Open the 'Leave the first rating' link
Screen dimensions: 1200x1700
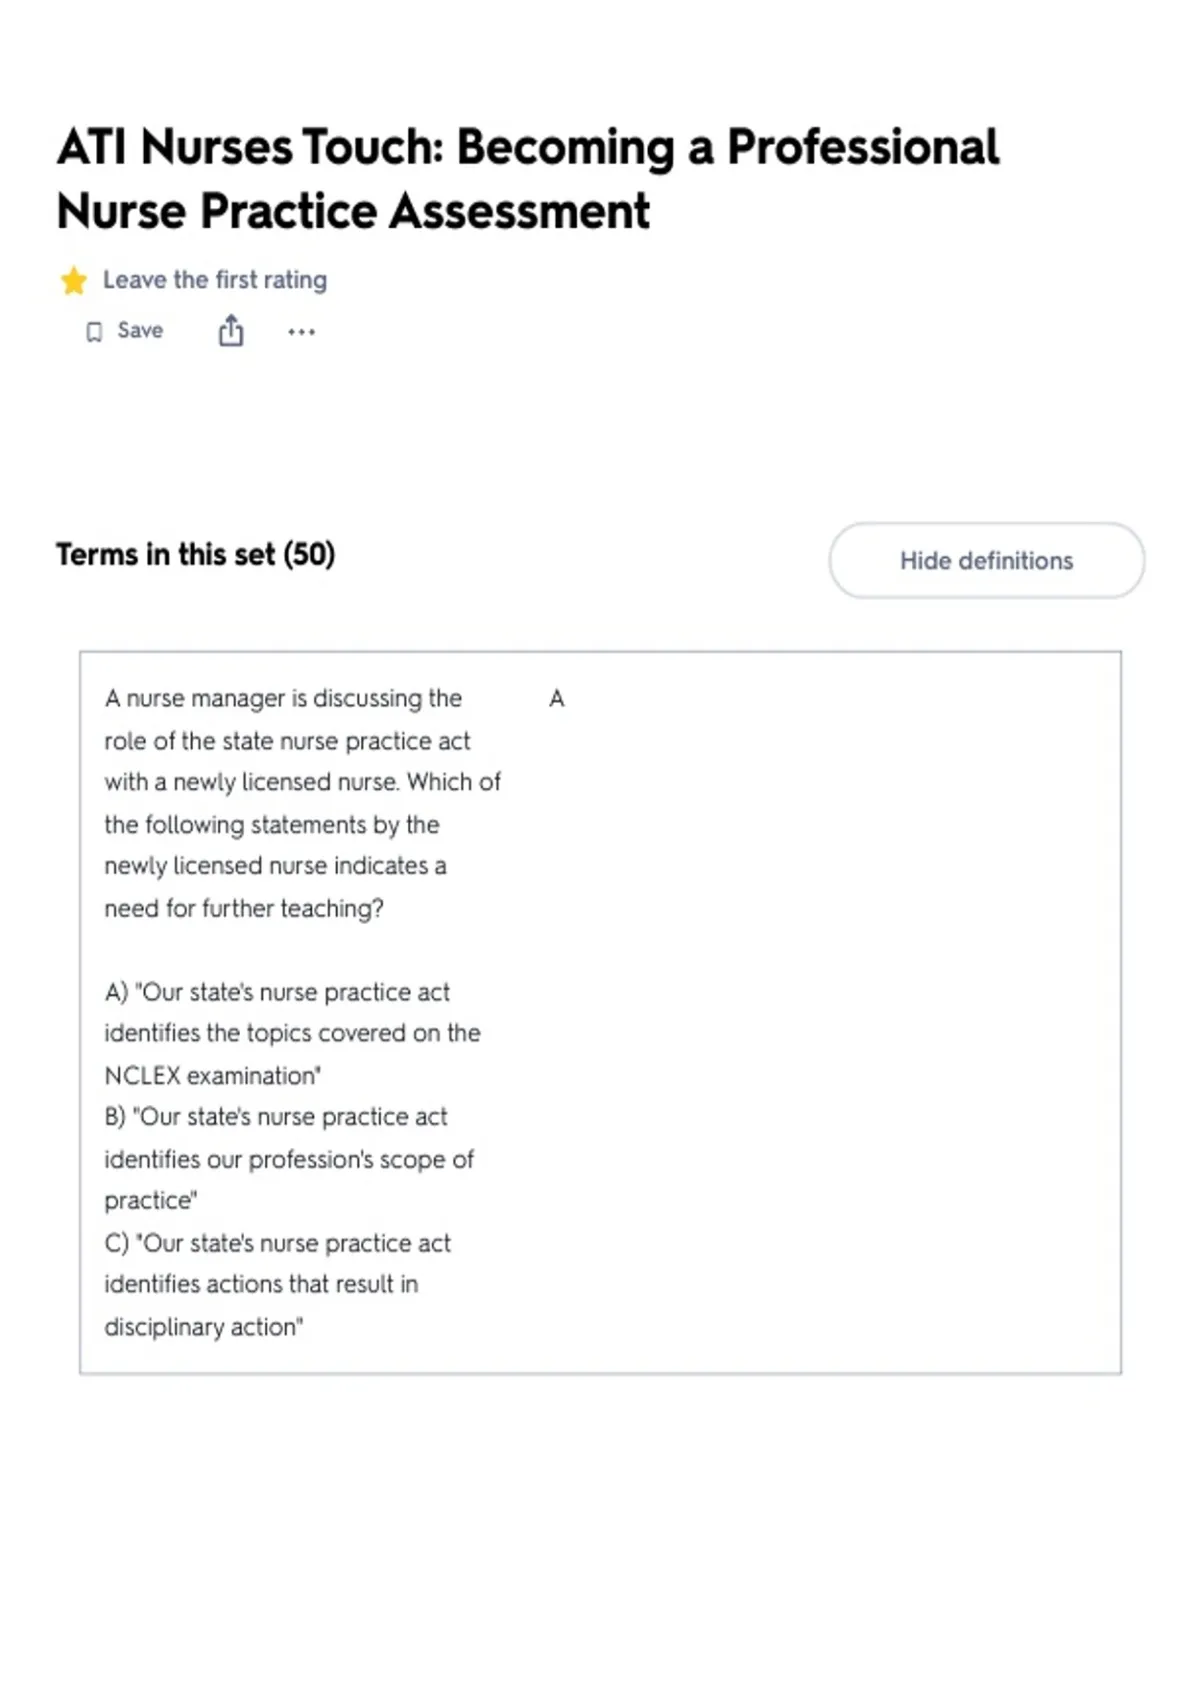(x=215, y=280)
